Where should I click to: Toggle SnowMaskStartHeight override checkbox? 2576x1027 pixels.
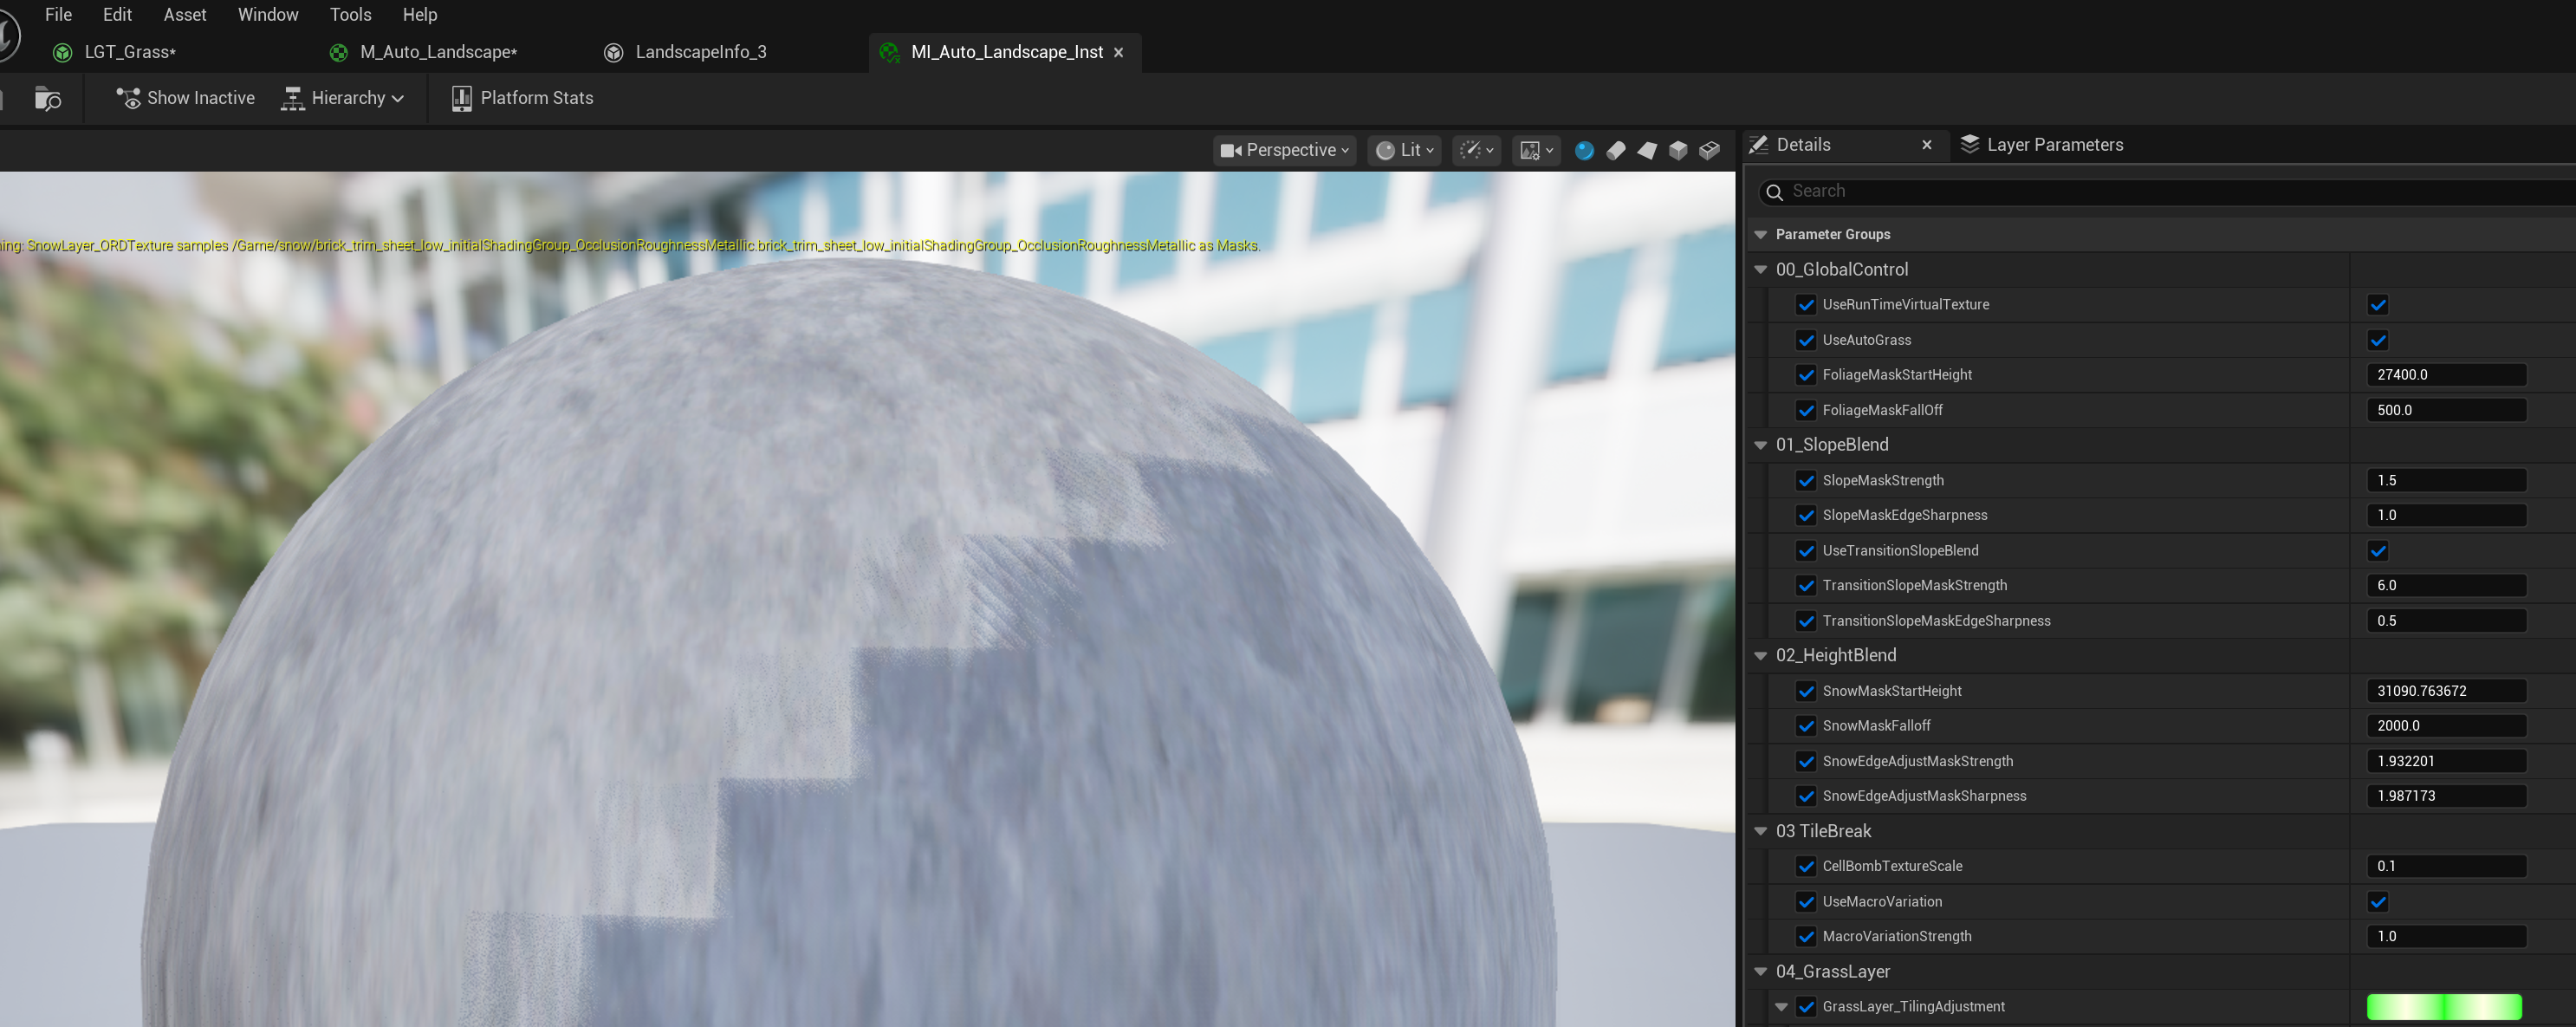[1806, 691]
